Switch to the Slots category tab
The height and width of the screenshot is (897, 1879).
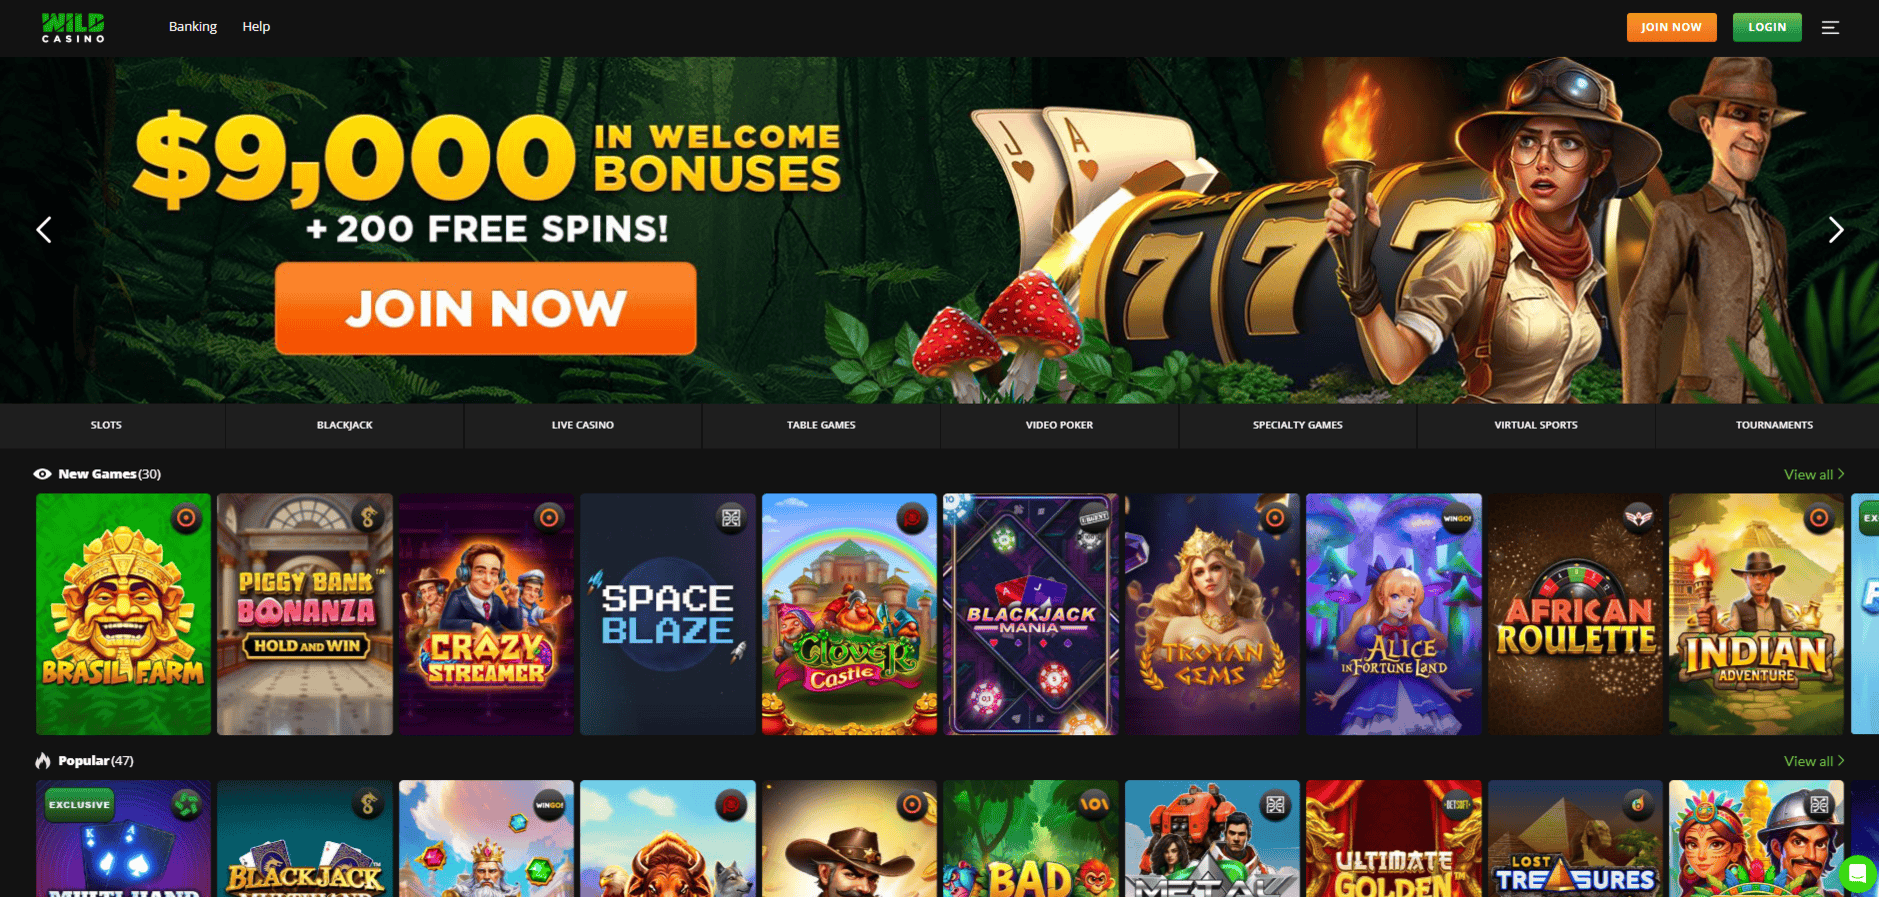107,425
